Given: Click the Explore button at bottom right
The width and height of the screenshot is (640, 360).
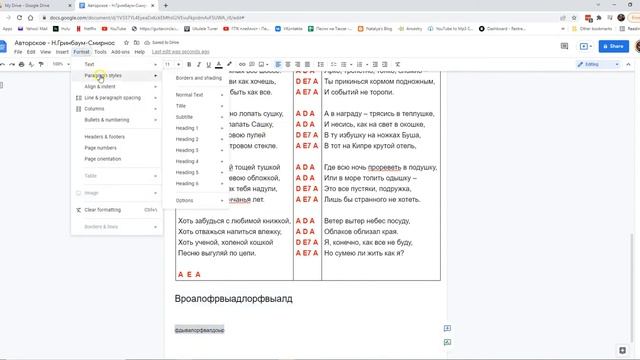Looking at the screenshot, I should (x=622, y=350).
